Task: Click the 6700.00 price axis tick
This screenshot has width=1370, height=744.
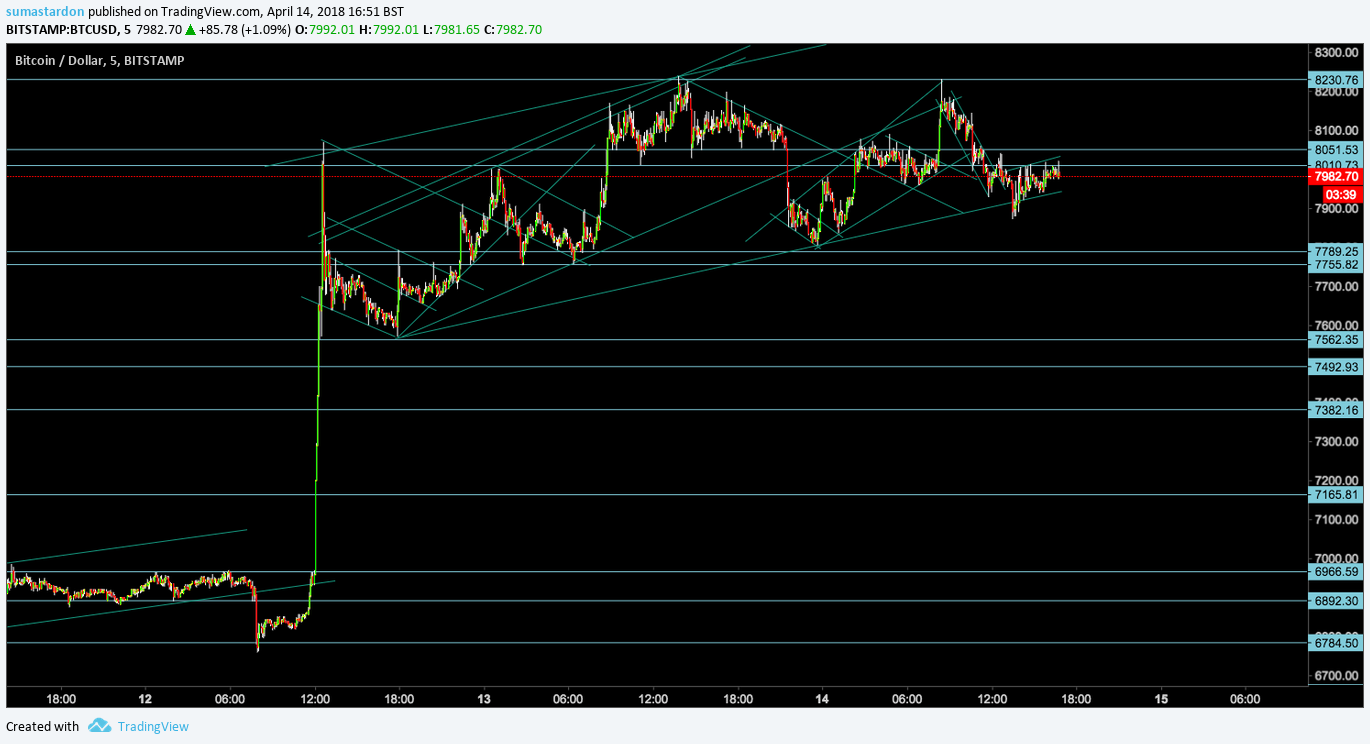Action: coord(1336,675)
